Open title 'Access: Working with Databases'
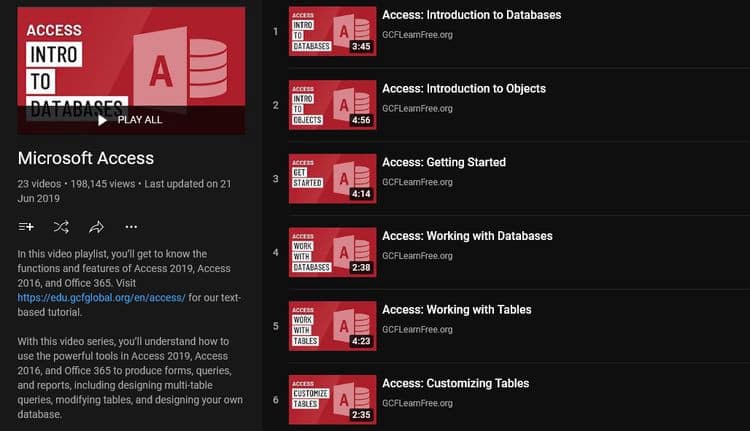Viewport: 750px width, 431px height. (467, 236)
